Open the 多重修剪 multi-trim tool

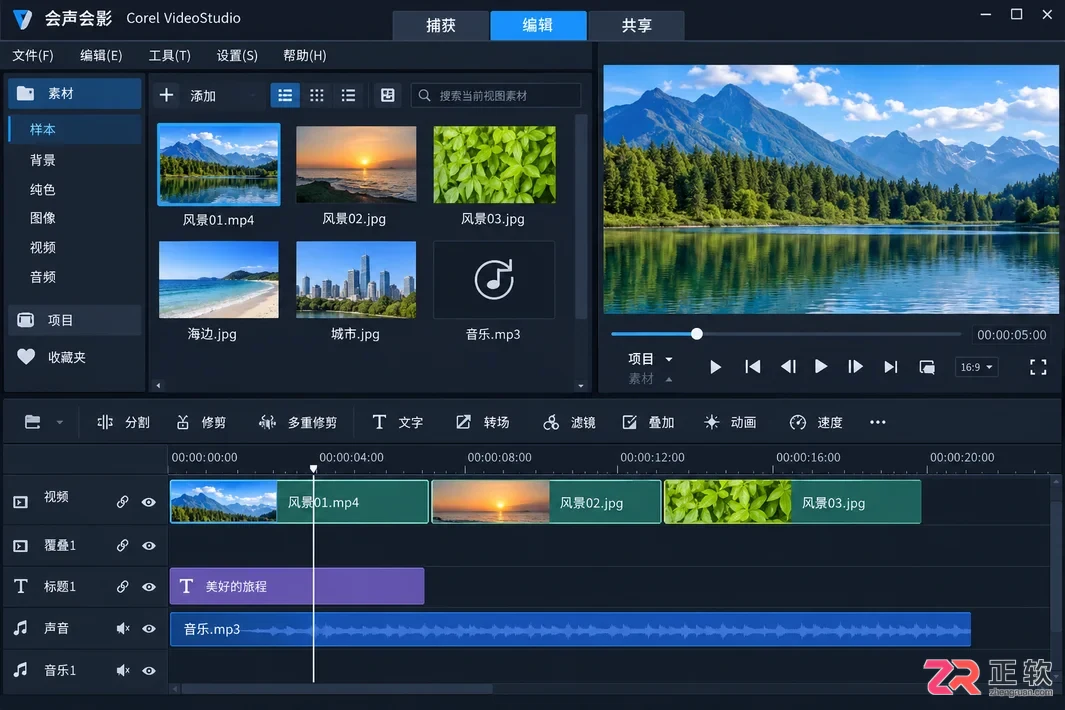[x=297, y=423]
